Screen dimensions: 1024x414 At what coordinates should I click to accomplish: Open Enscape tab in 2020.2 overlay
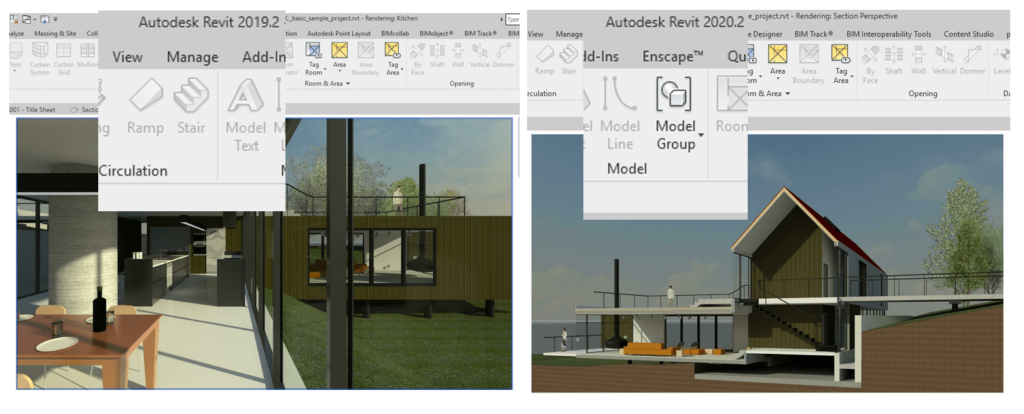(x=673, y=57)
